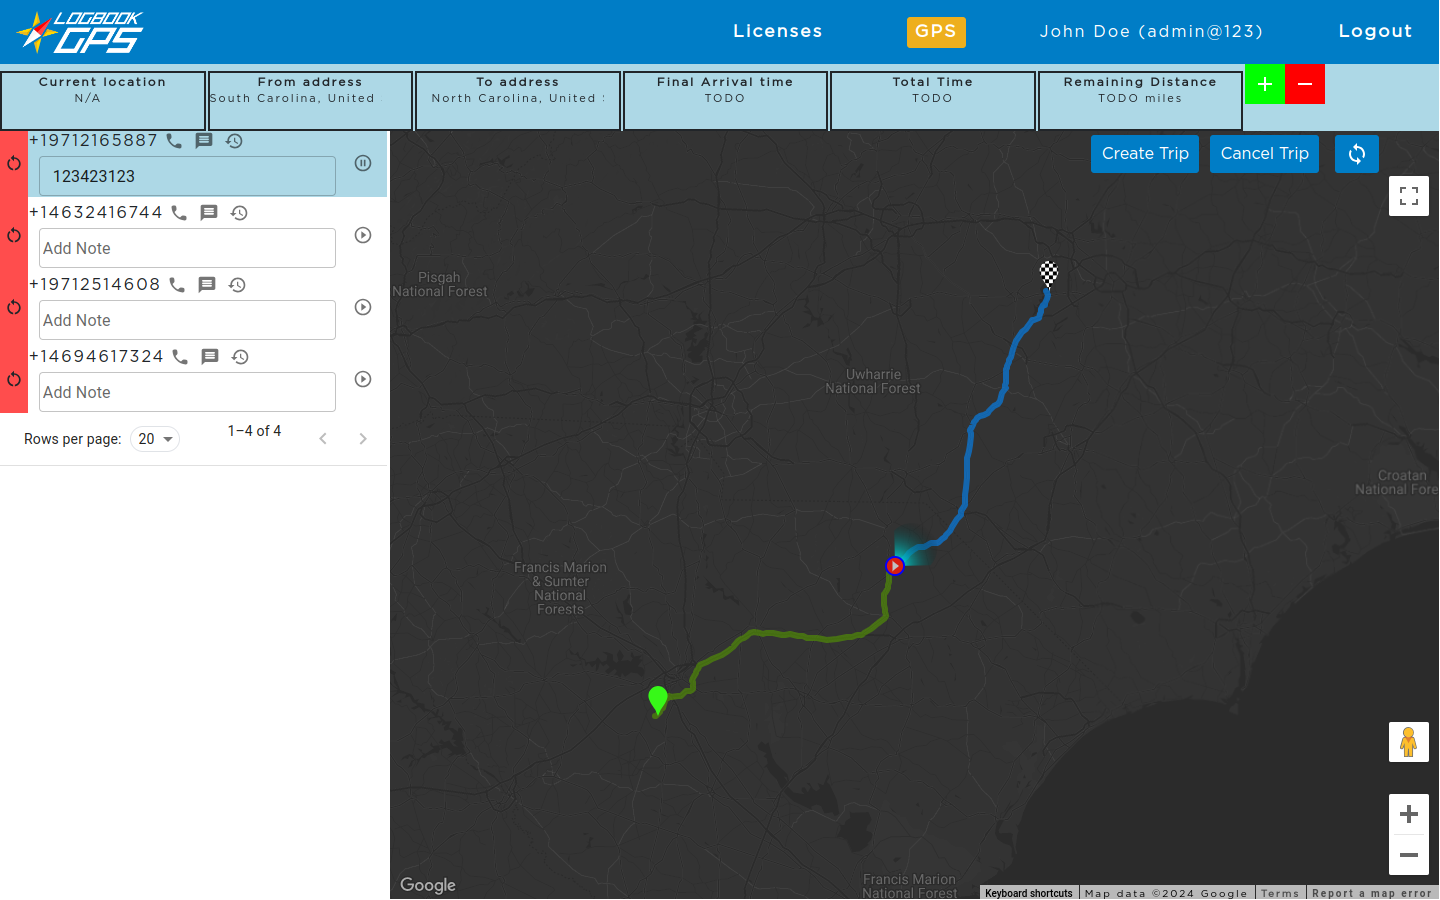View history icon for +19712514608

237,285
